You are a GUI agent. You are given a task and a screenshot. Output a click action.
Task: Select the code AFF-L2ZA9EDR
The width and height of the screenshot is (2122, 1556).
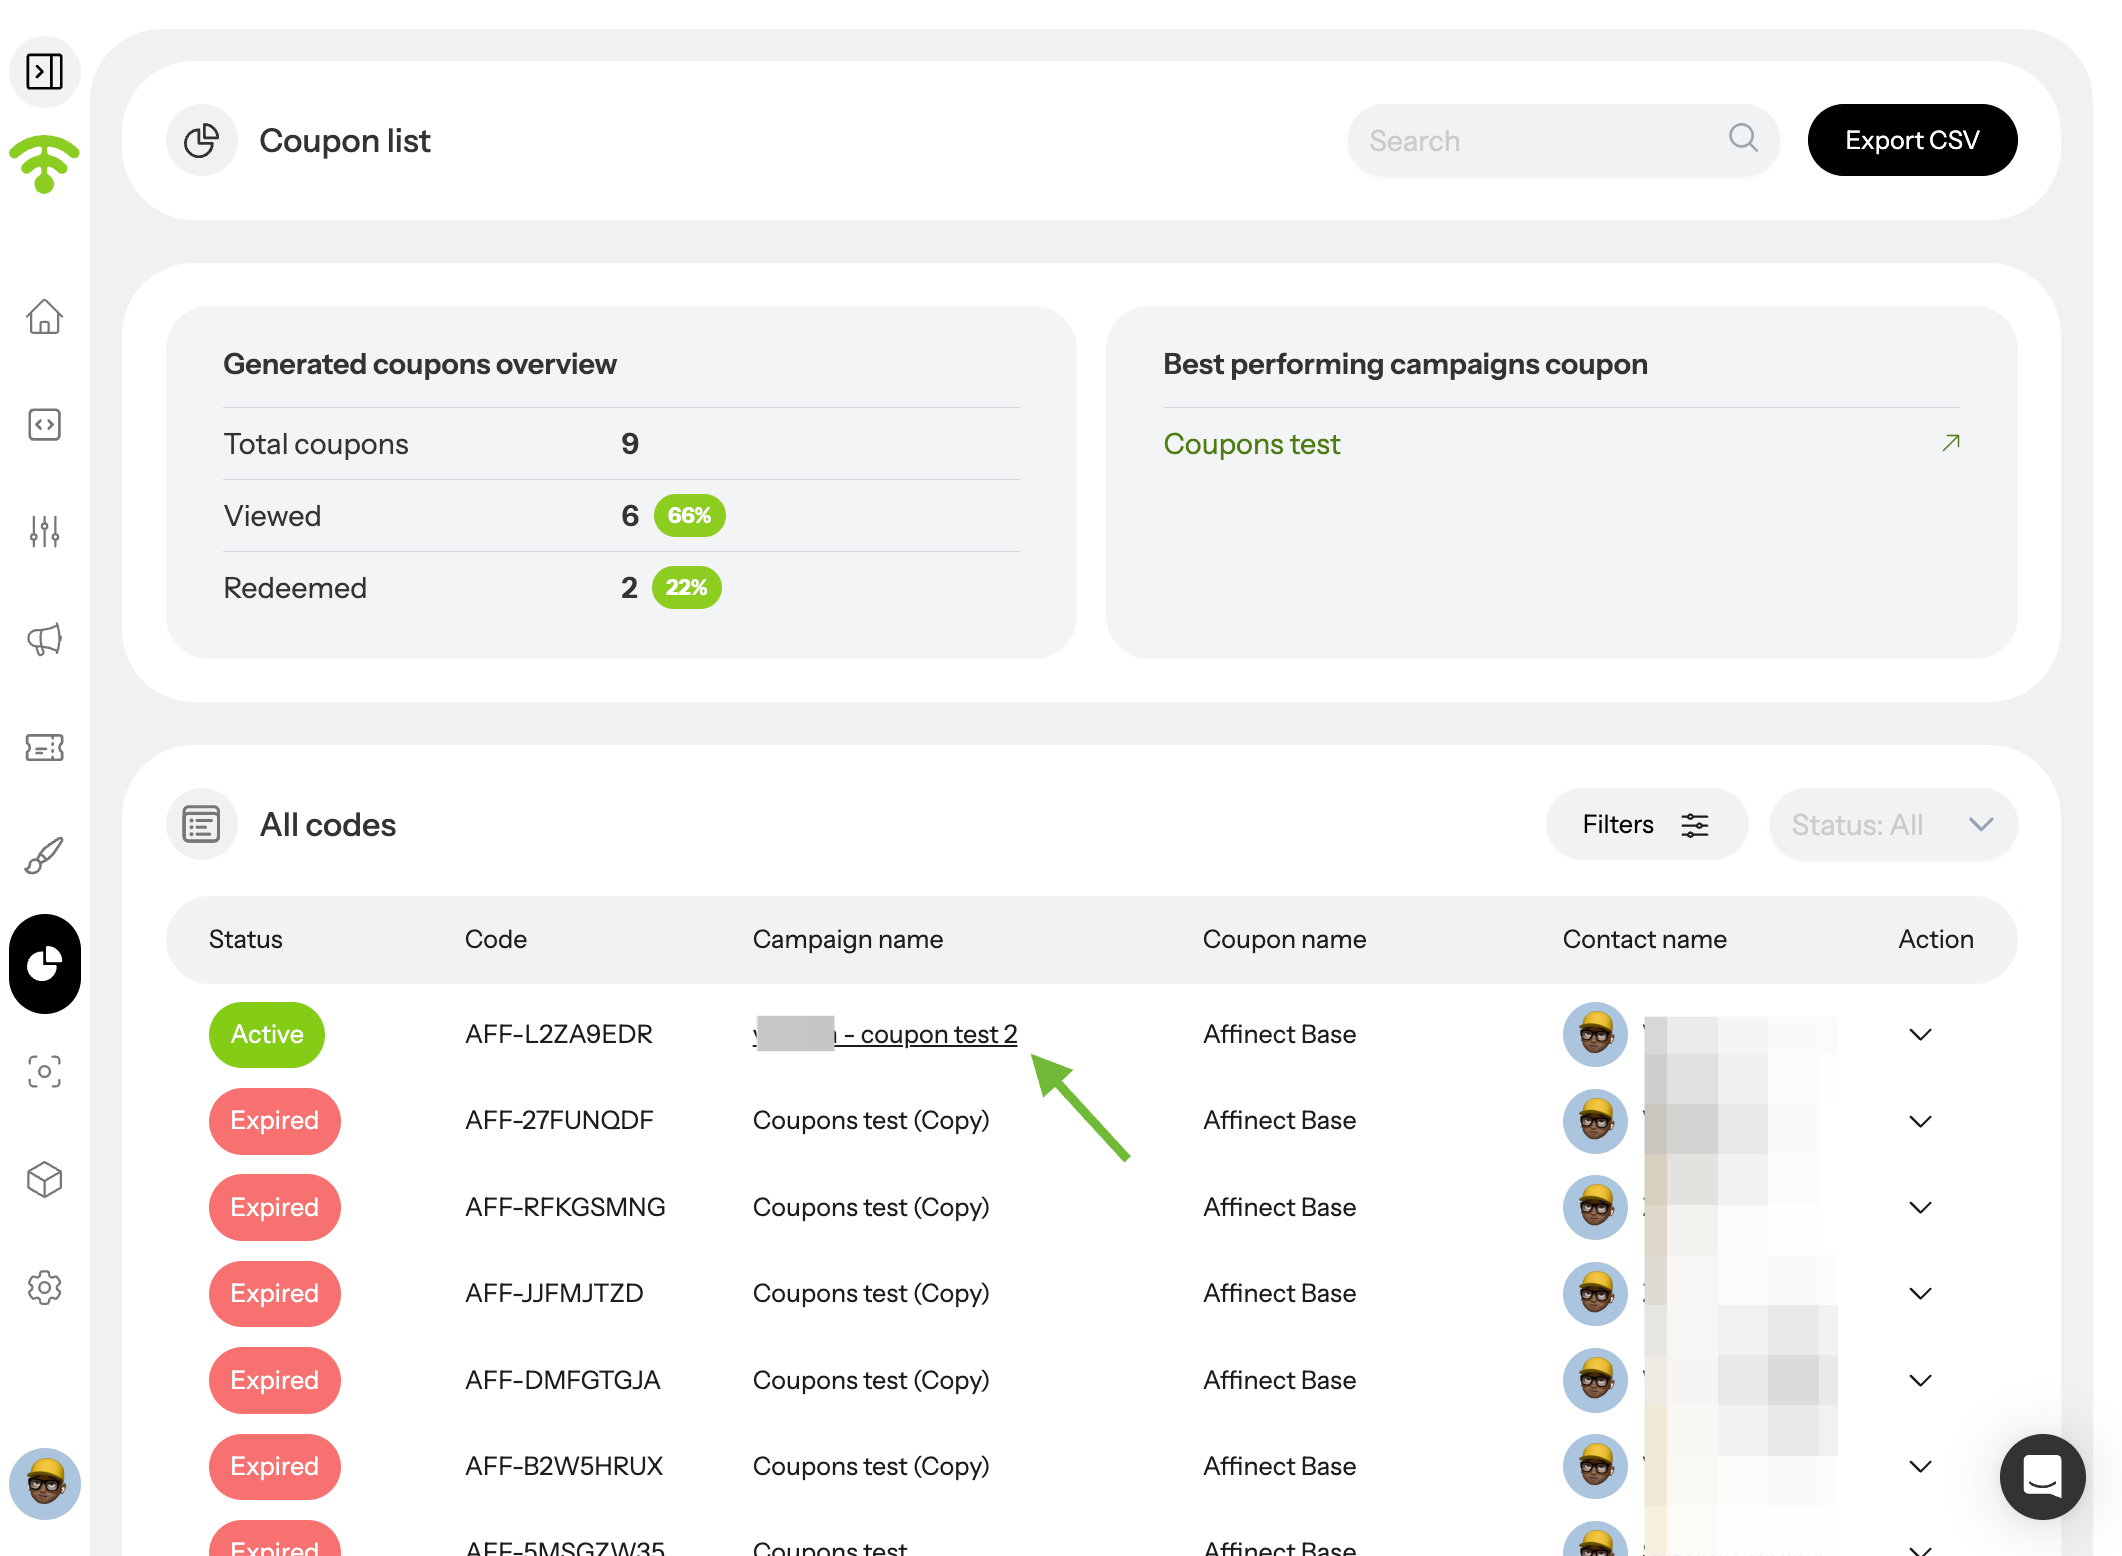[559, 1035]
